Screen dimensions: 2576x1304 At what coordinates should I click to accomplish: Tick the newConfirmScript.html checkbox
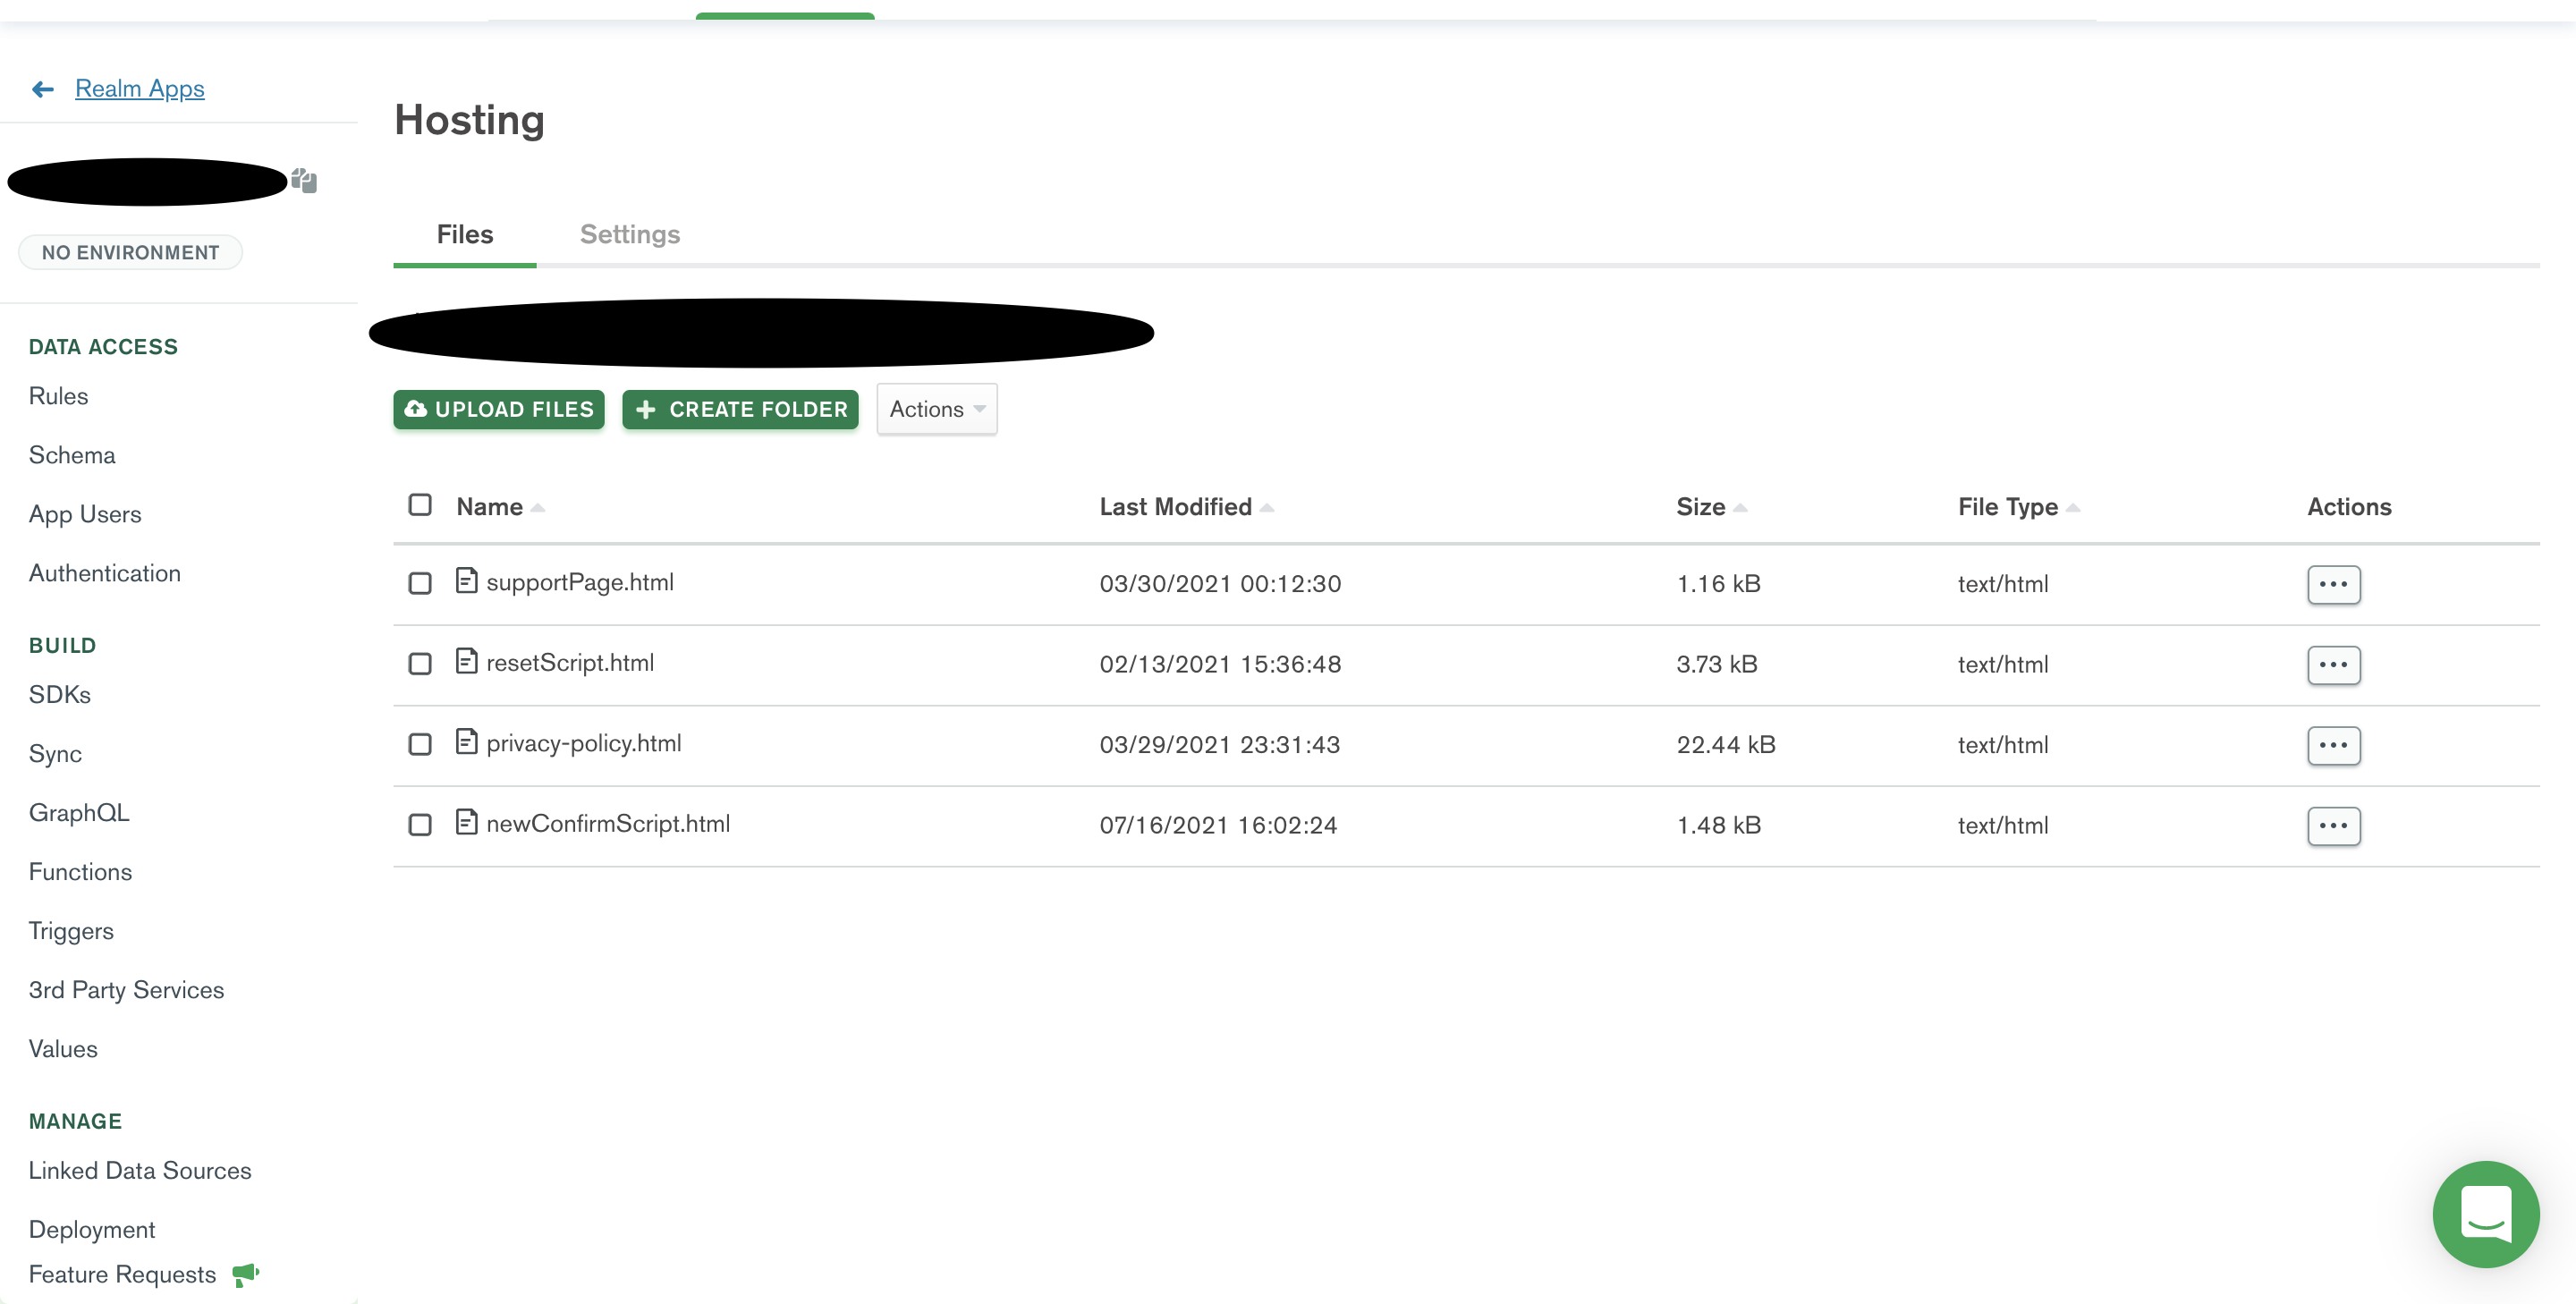click(x=420, y=825)
